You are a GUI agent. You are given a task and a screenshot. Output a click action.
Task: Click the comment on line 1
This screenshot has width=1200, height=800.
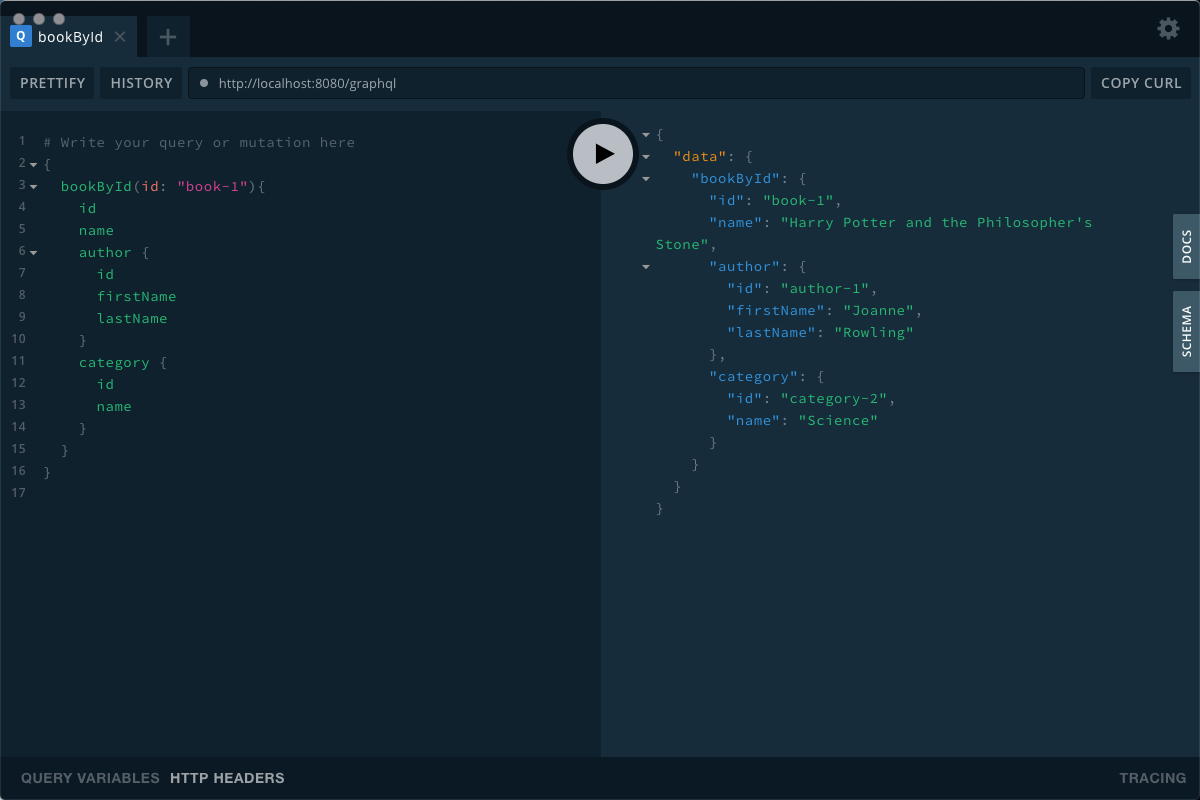(199, 142)
